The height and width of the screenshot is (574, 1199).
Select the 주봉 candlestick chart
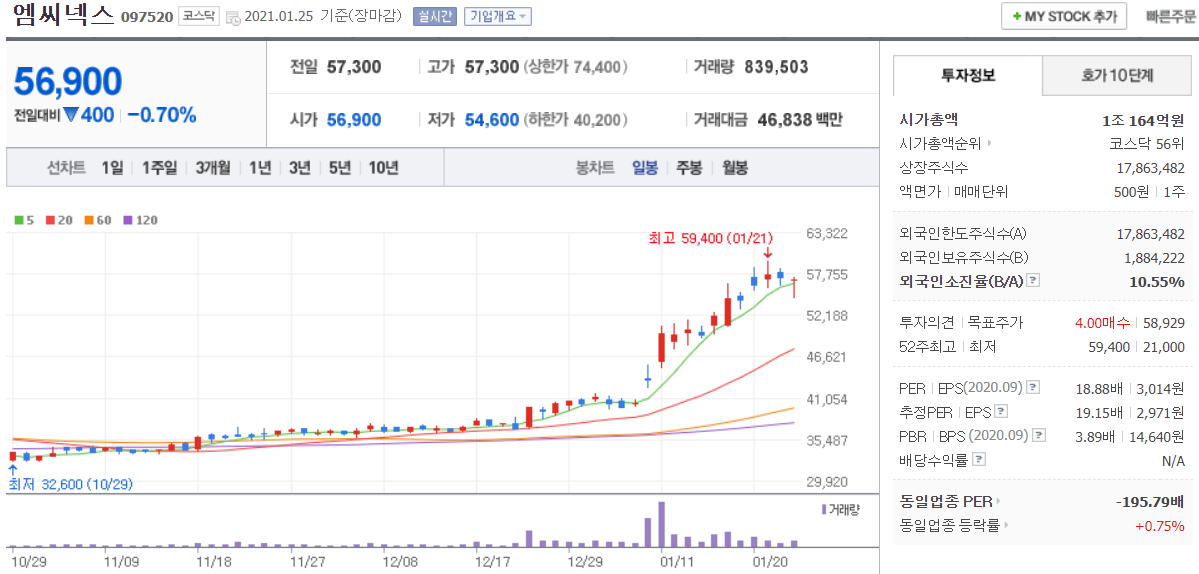689,168
